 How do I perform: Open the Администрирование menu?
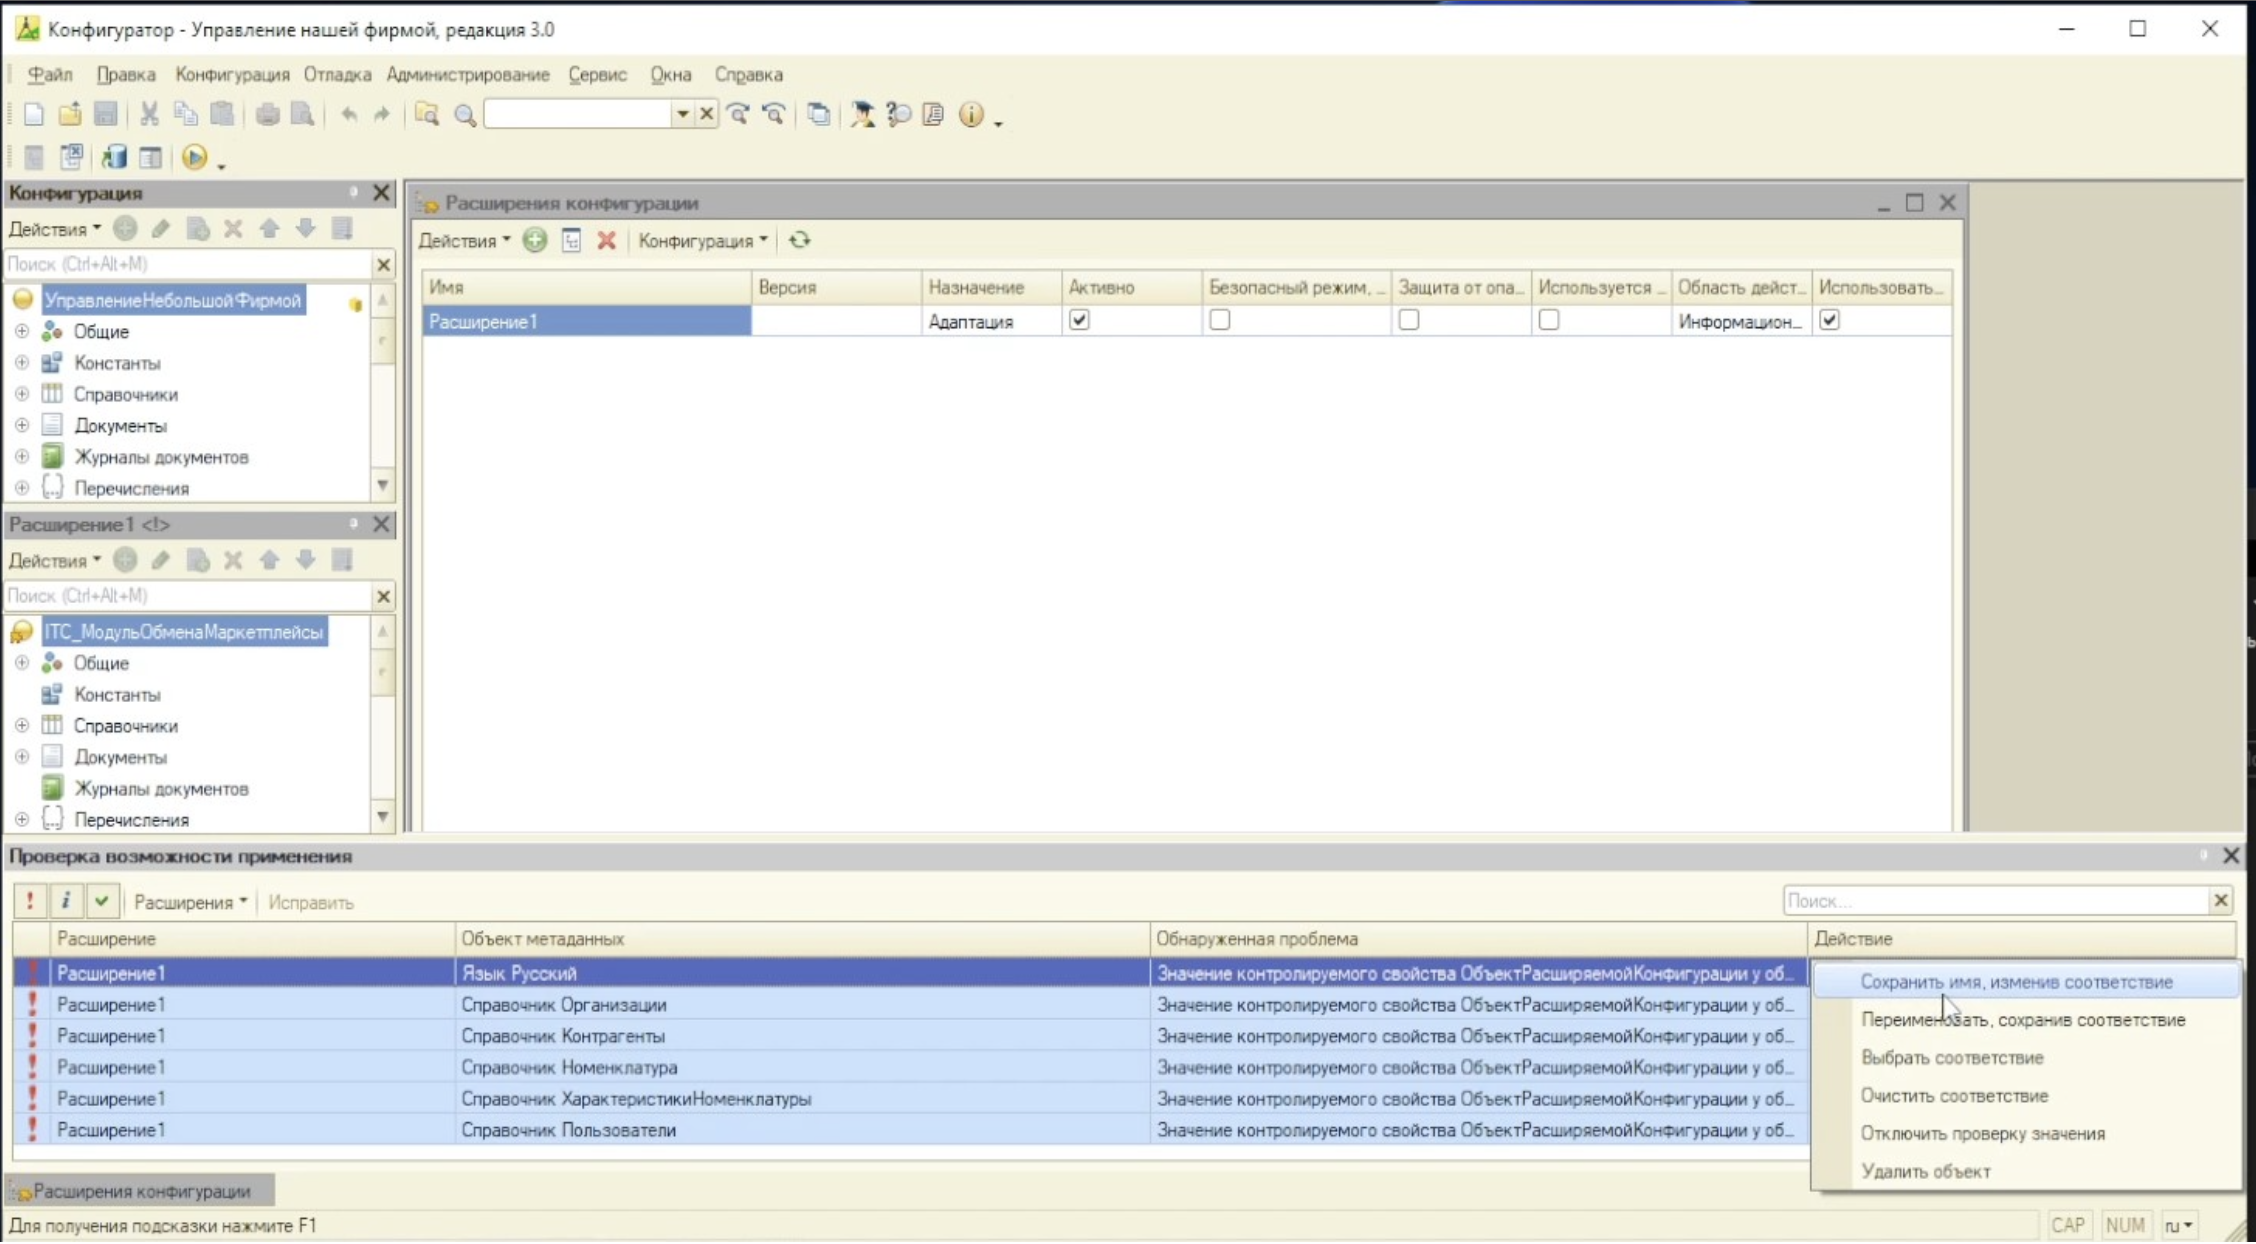(468, 74)
